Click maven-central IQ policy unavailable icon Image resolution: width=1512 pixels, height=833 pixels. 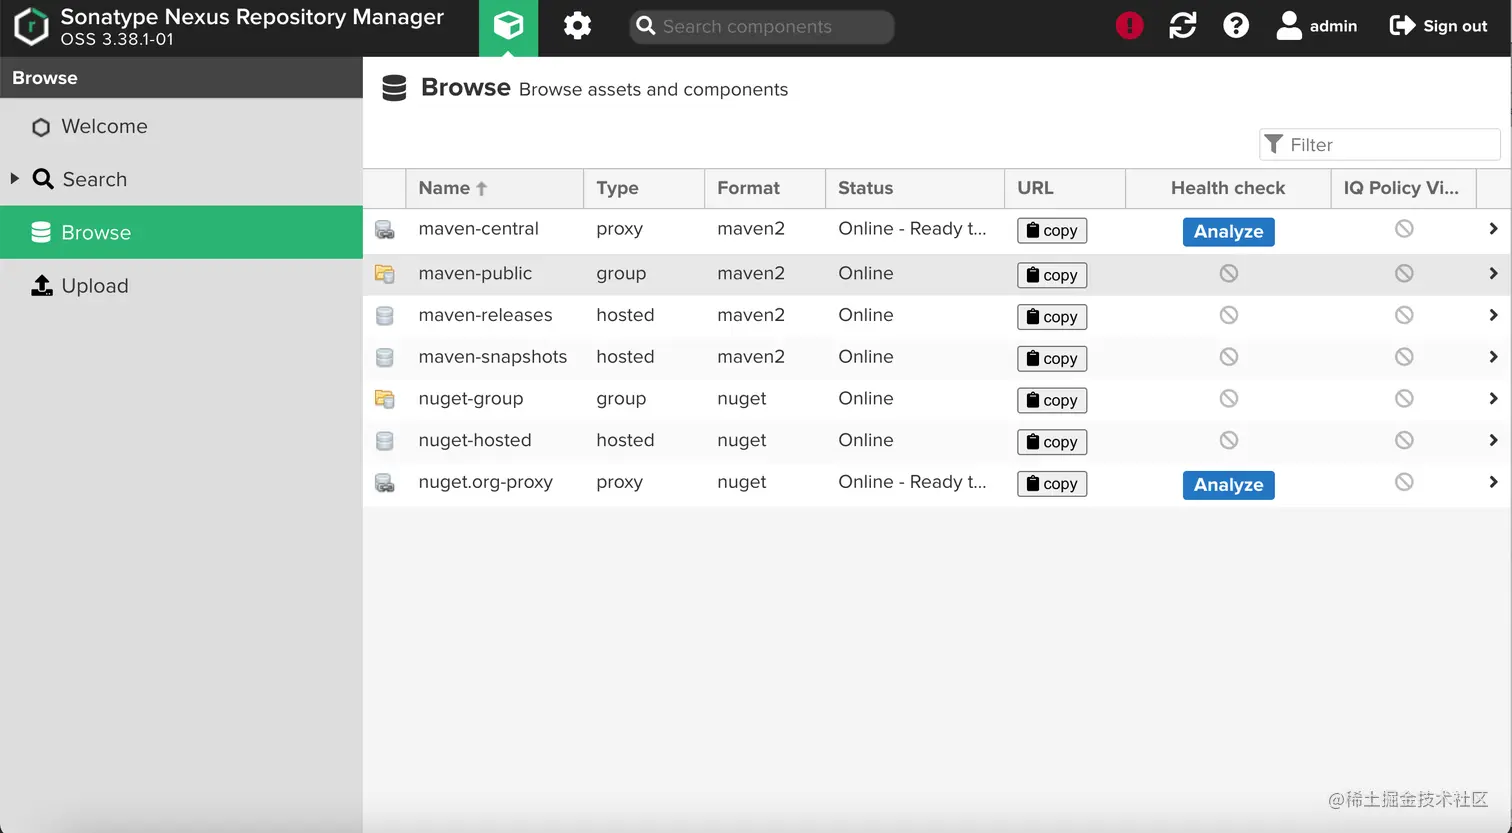coord(1404,229)
